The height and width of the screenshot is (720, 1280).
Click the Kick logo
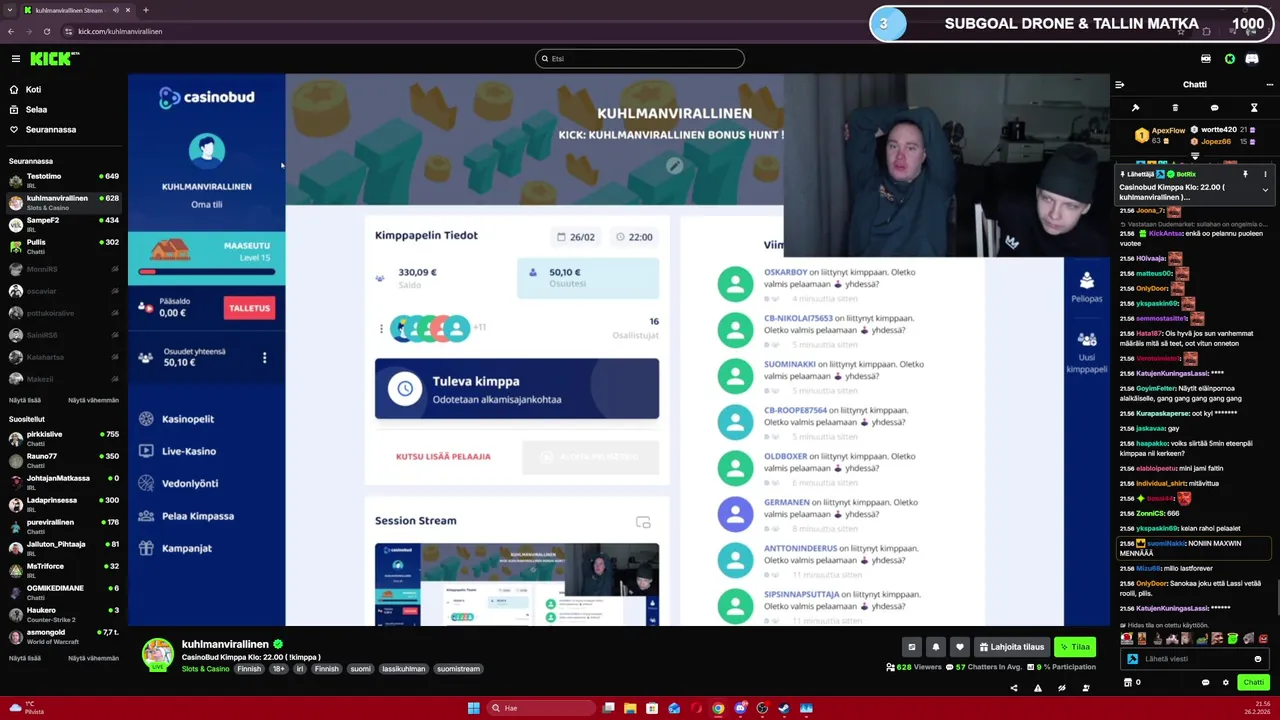pos(50,59)
